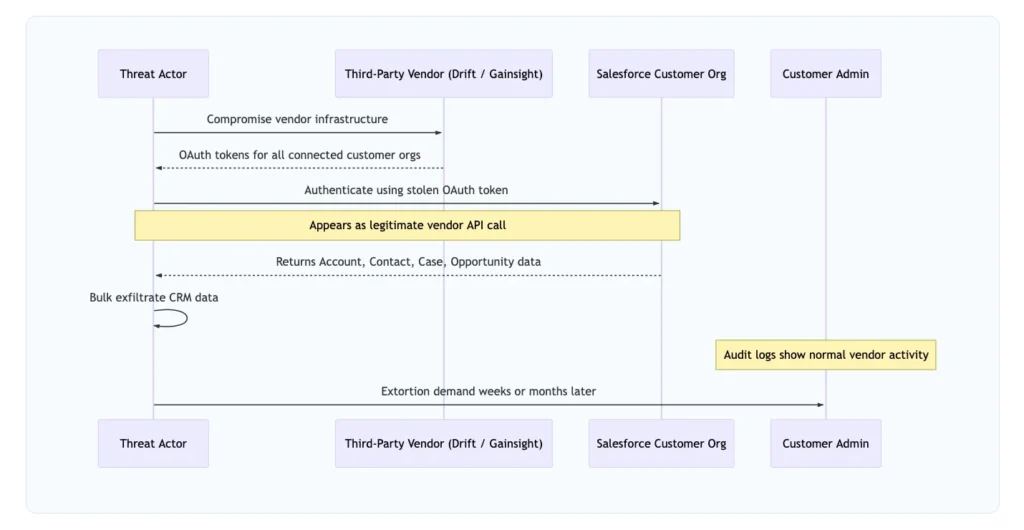Click the top Threat Actor participant box
Viewport: 1024px width, 530px height.
[x=153, y=74]
